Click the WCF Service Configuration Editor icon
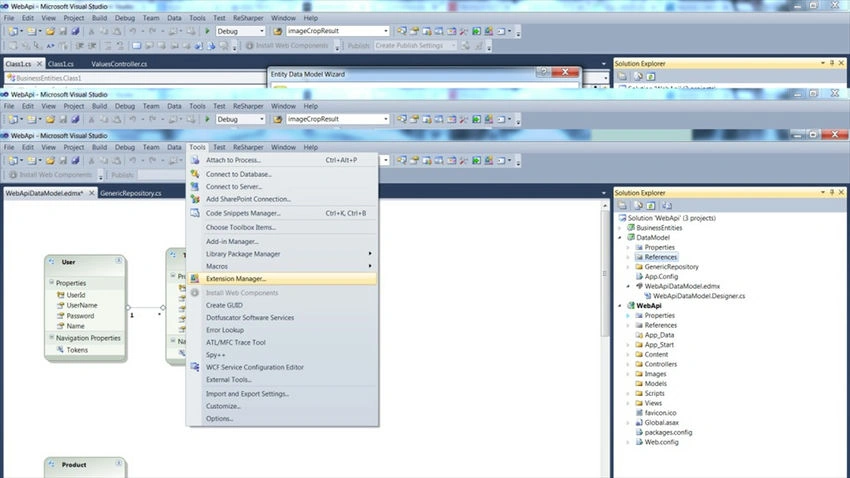The height and width of the screenshot is (478, 850). click(195, 367)
